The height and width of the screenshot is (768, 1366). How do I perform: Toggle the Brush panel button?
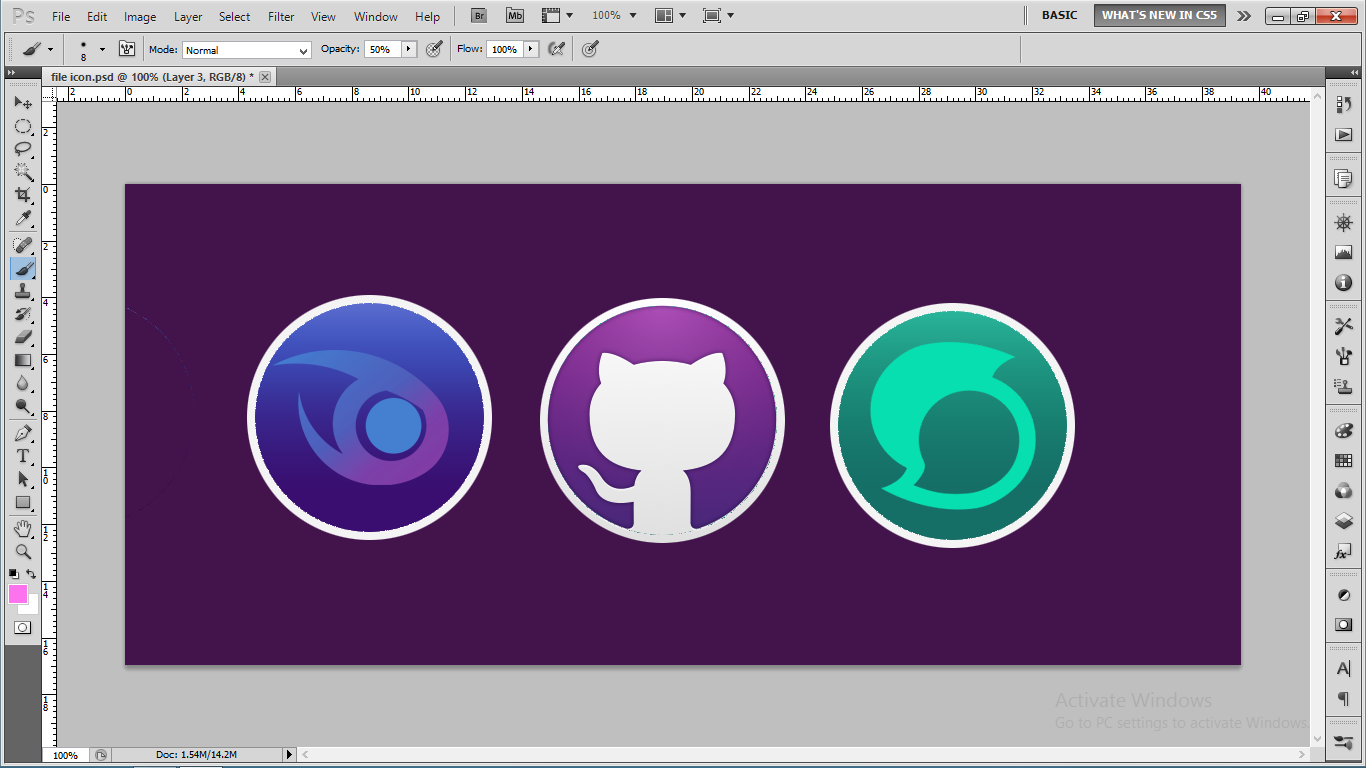coord(127,49)
